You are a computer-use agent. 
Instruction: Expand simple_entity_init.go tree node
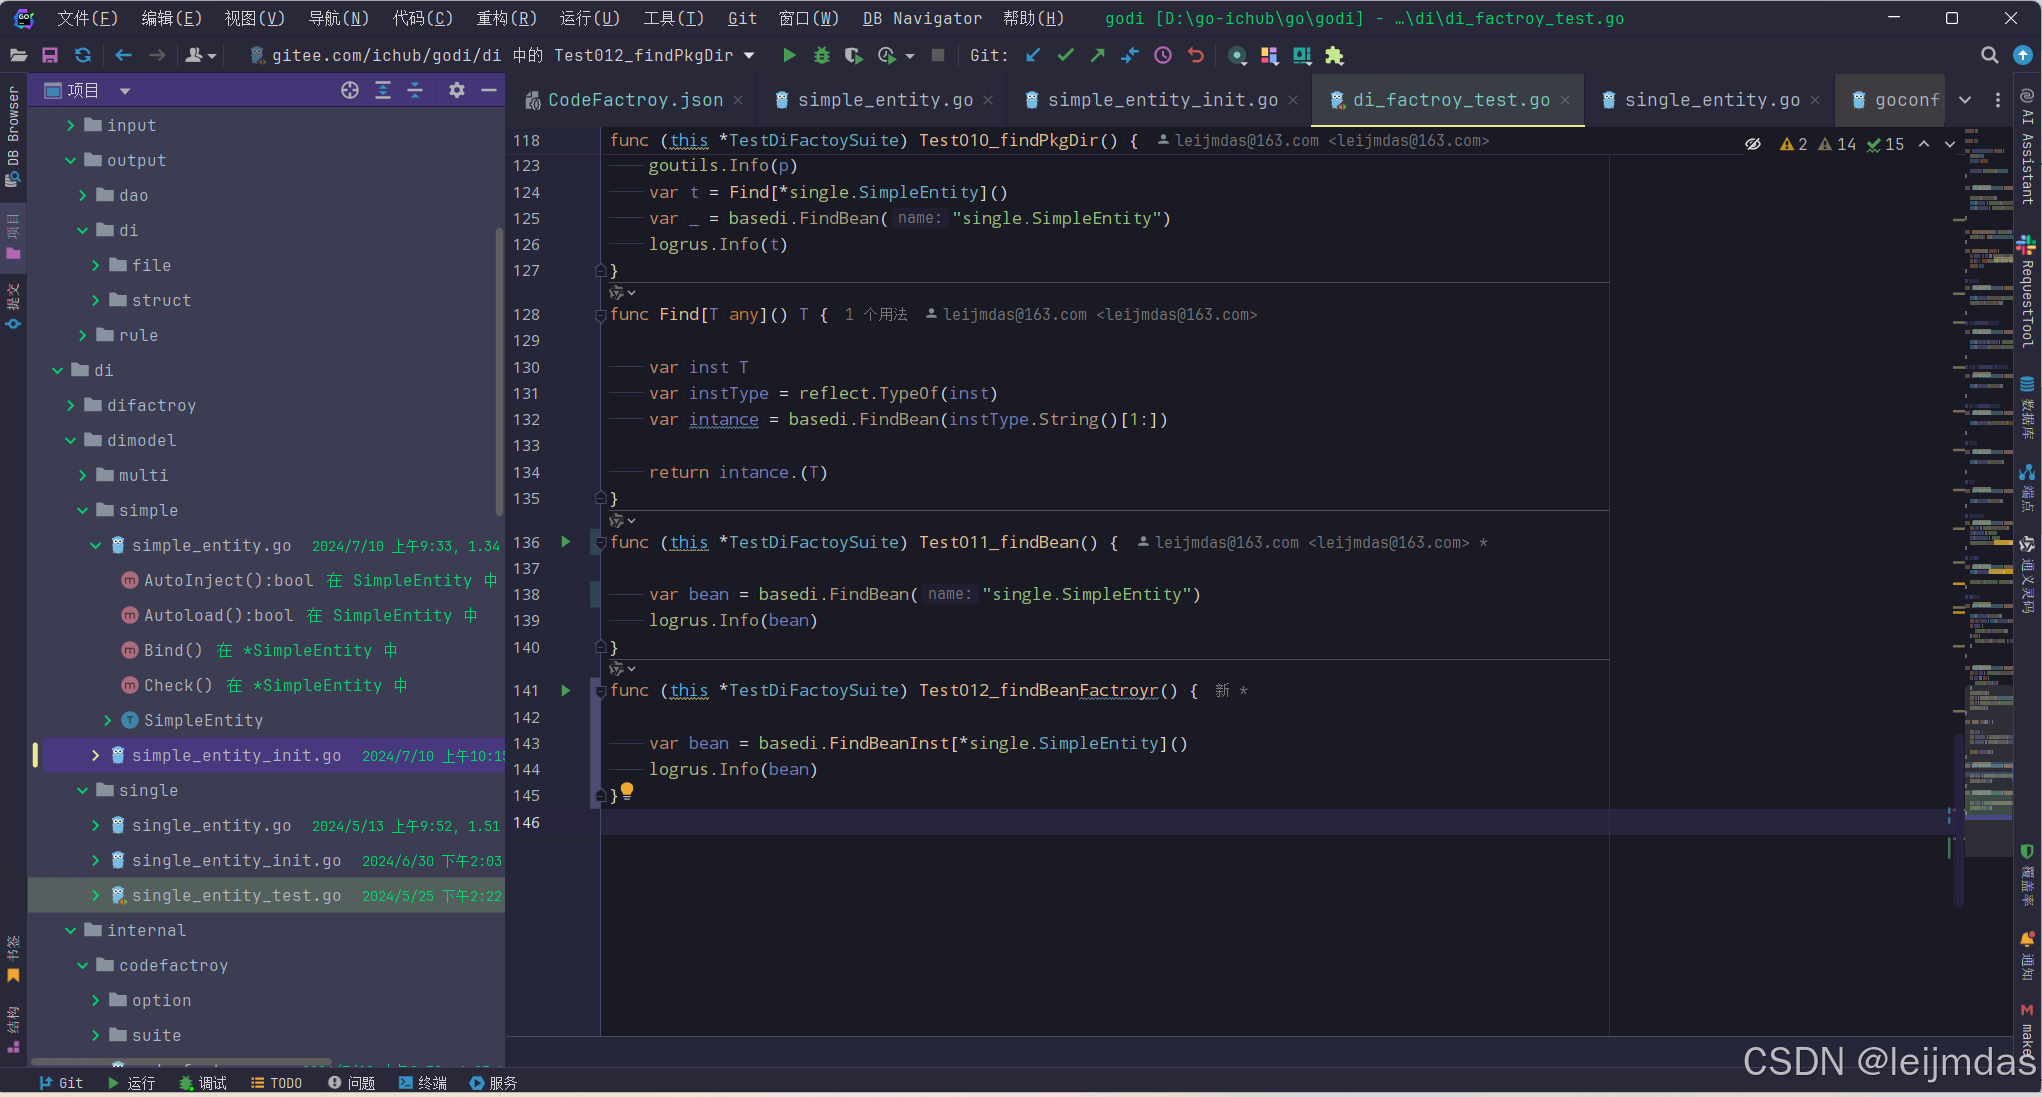coord(95,755)
